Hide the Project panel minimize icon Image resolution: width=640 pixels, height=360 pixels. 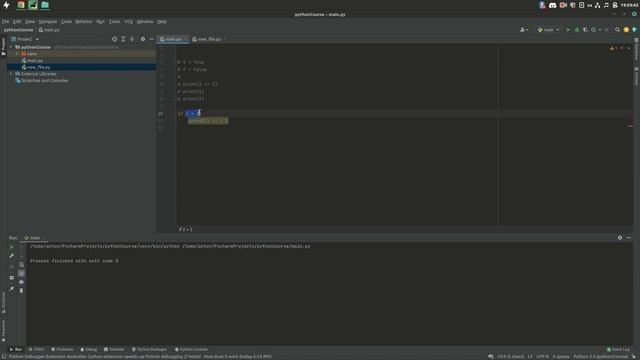click(151, 39)
